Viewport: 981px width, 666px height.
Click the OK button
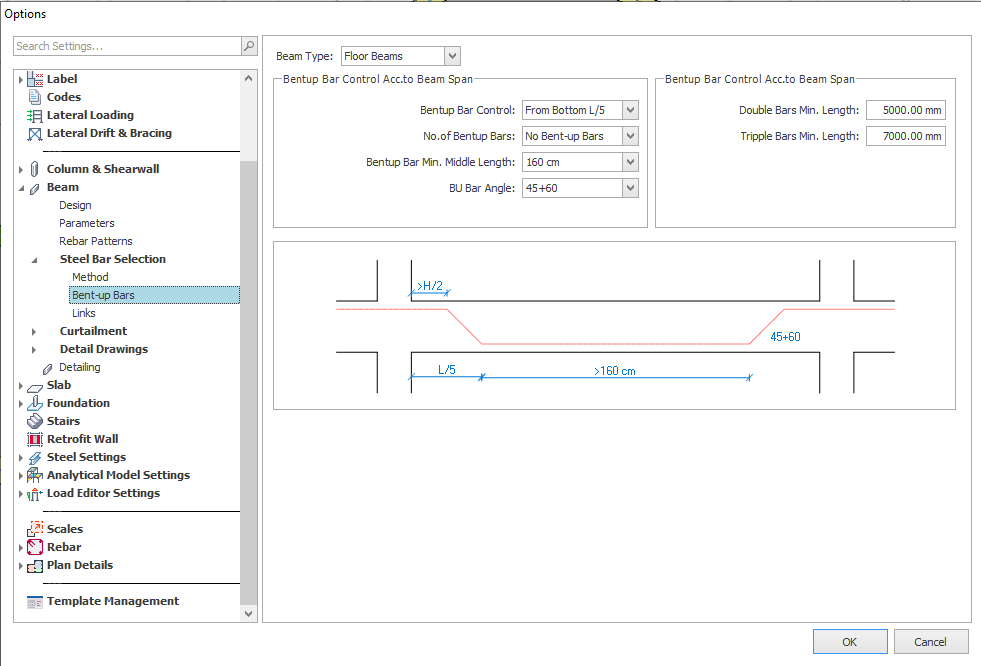click(849, 642)
